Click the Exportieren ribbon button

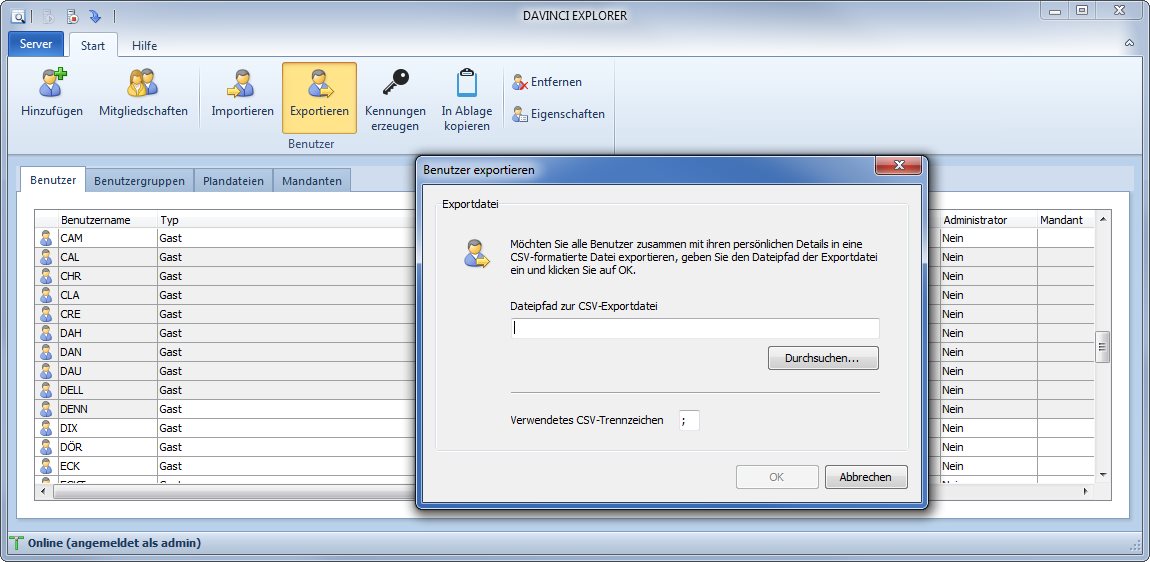coord(319,97)
